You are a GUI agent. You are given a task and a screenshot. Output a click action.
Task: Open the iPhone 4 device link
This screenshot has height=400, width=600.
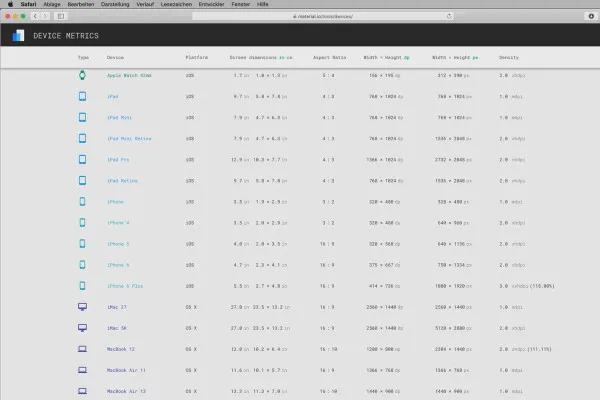(118, 223)
